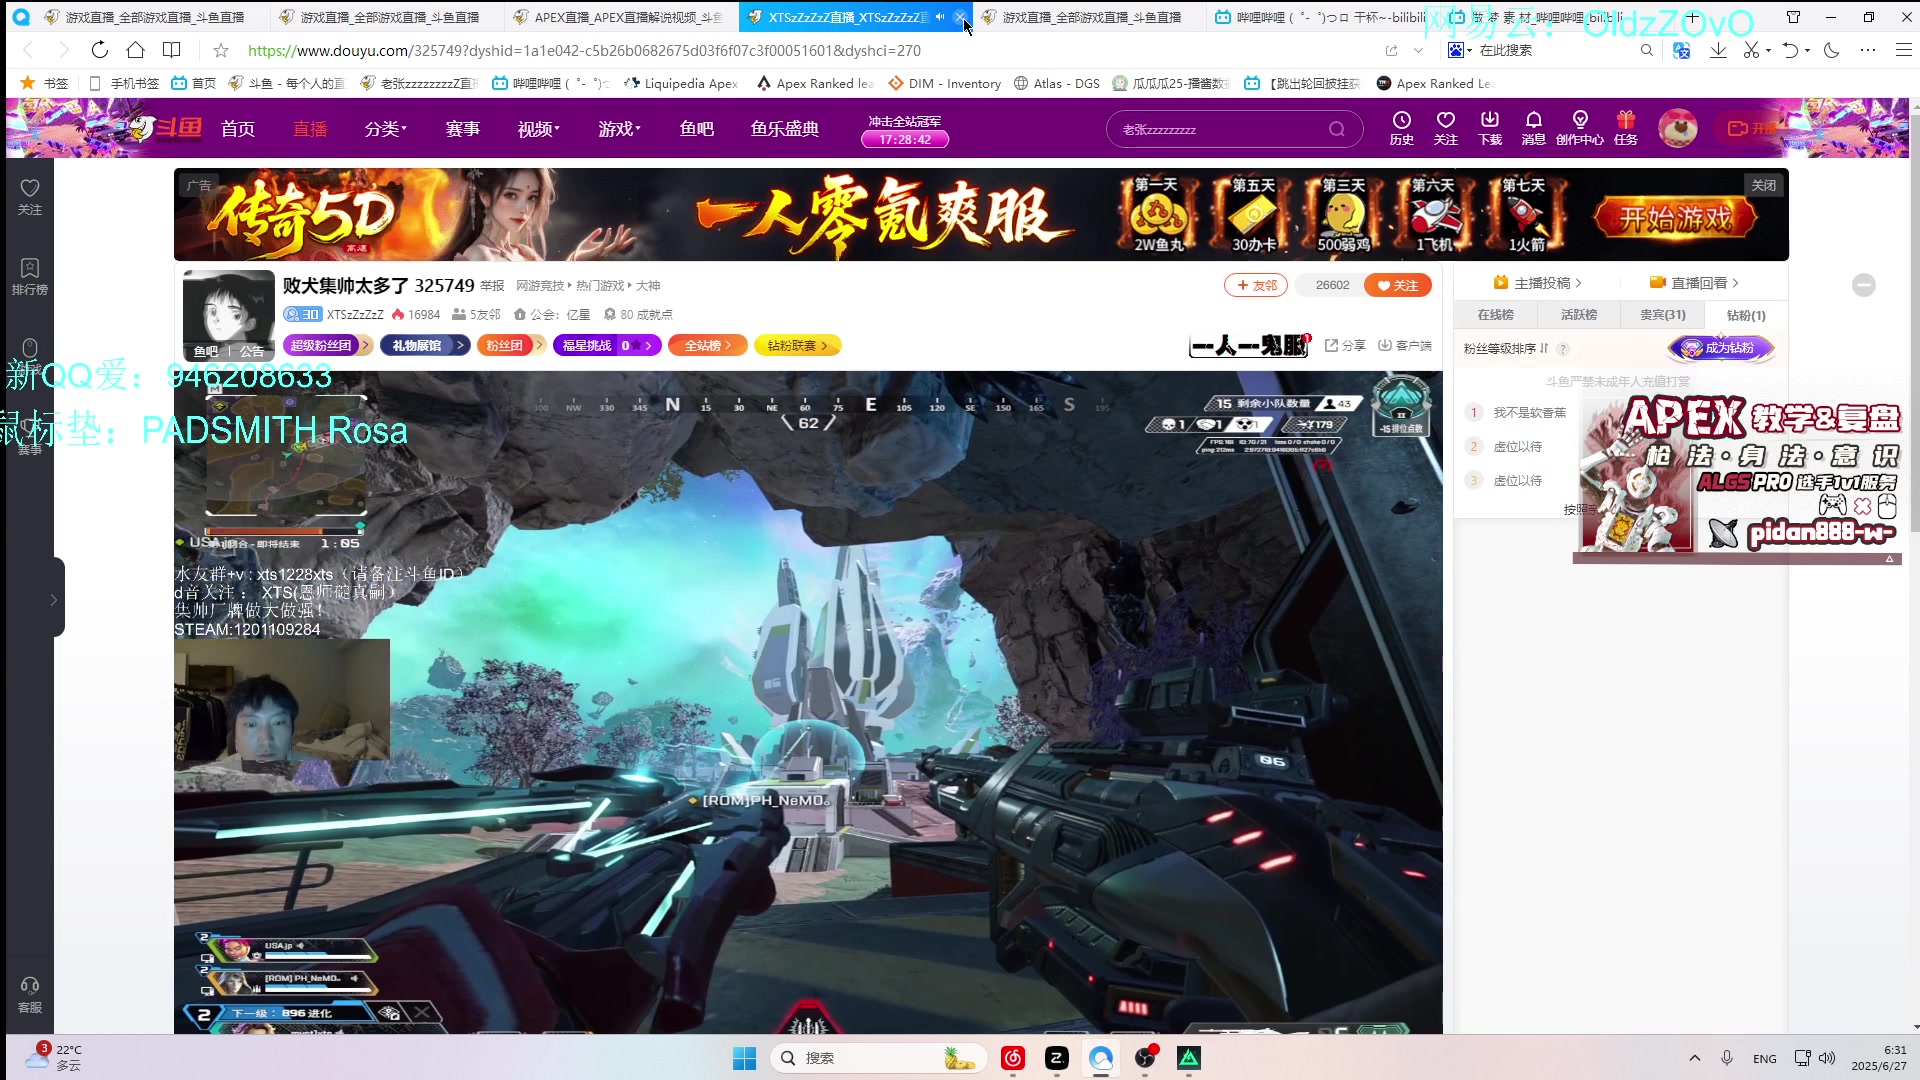Close the banner ad with 关闭
Image resolution: width=1920 pixels, height=1080 pixels.
point(1763,185)
